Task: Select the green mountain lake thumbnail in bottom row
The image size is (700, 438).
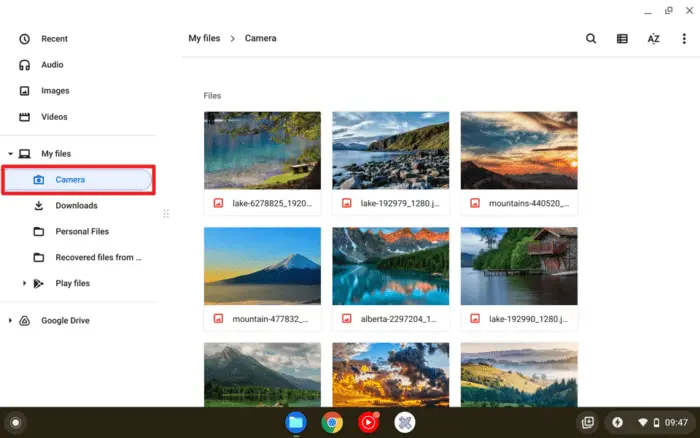Action: (262, 375)
